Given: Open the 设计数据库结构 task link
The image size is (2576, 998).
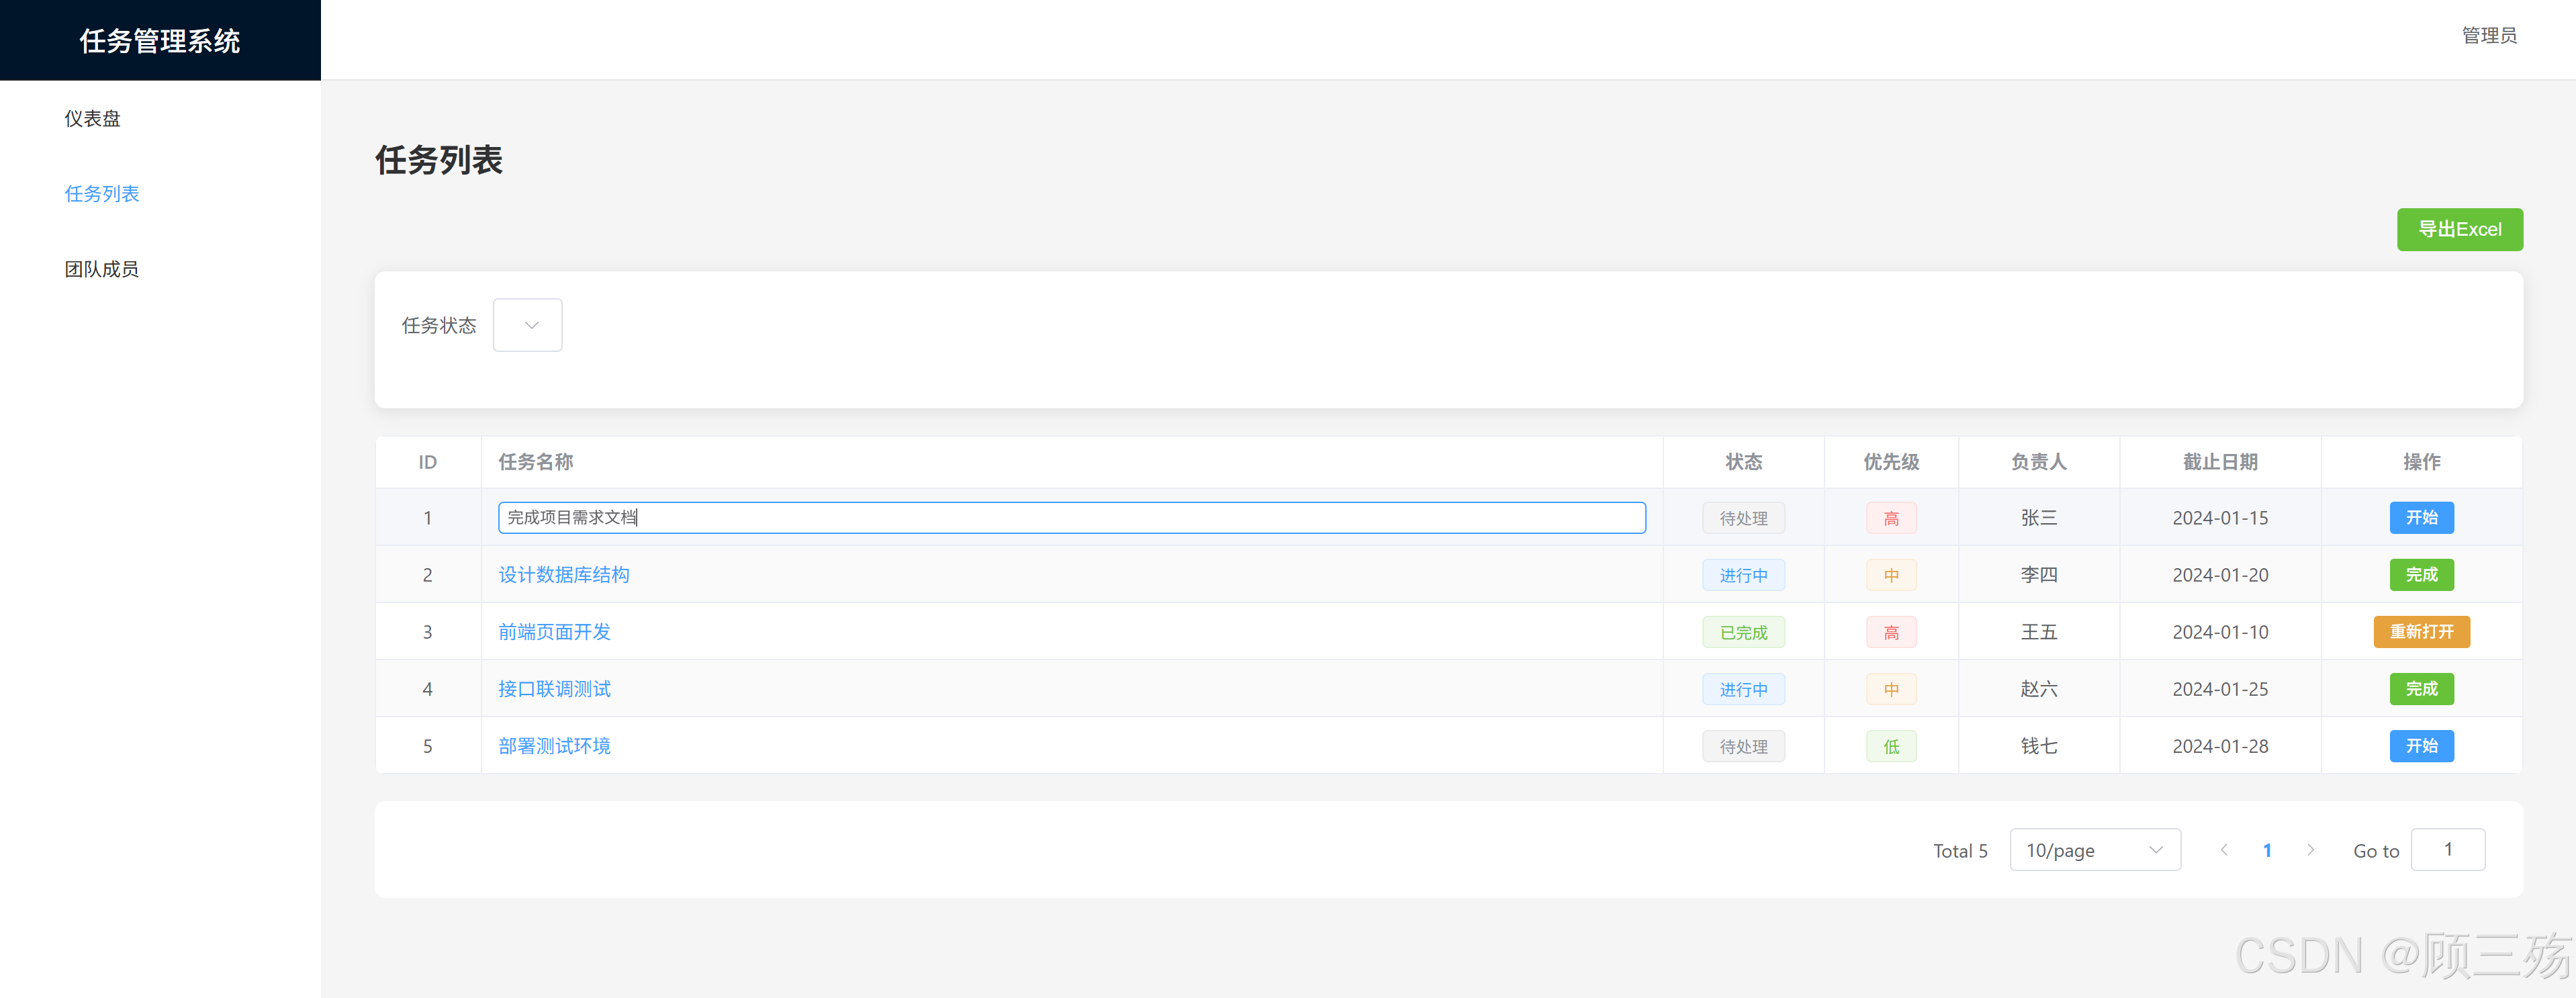Looking at the screenshot, I should (x=564, y=575).
